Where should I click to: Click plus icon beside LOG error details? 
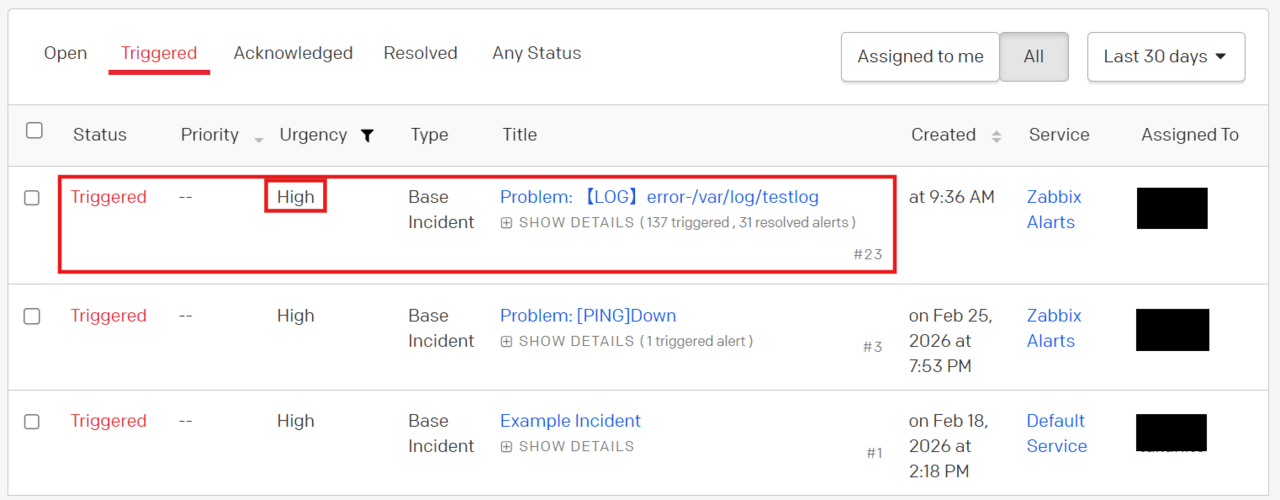(506, 223)
